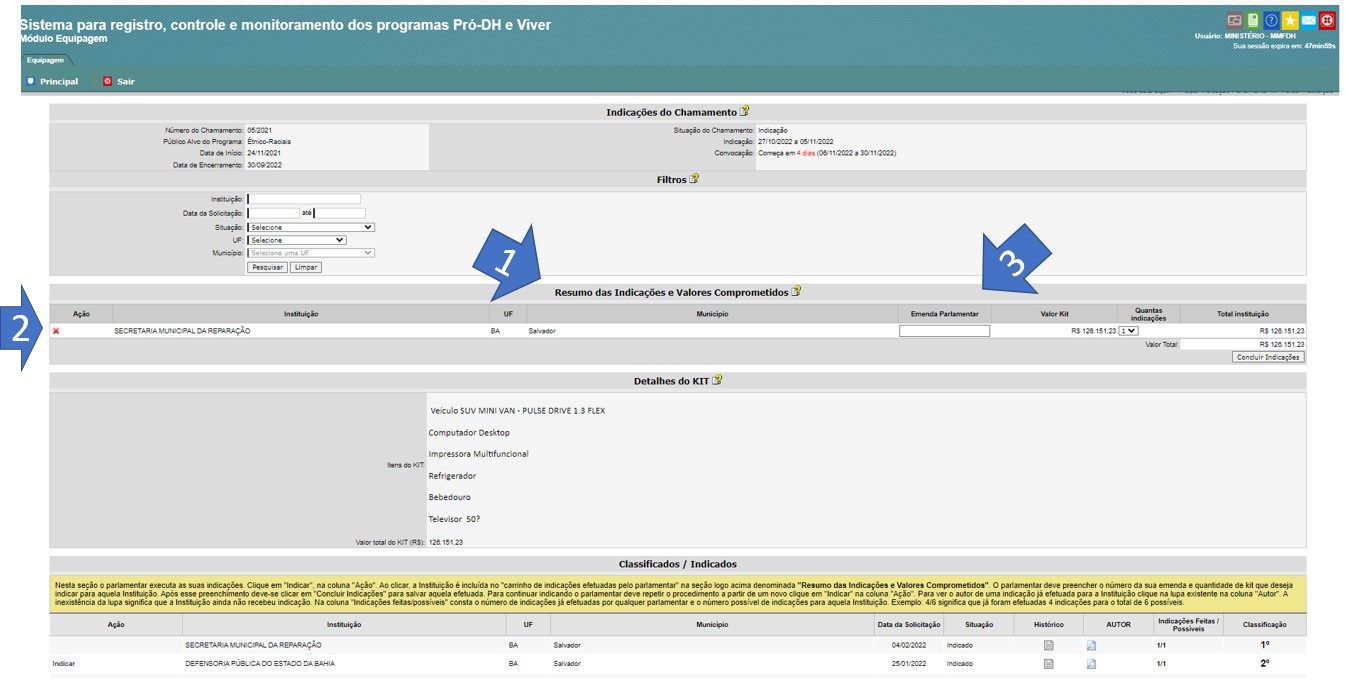This screenshot has height=681, width=1346.
Task: Click help icon next to Detalhes do KIT
Action: [x=717, y=380]
